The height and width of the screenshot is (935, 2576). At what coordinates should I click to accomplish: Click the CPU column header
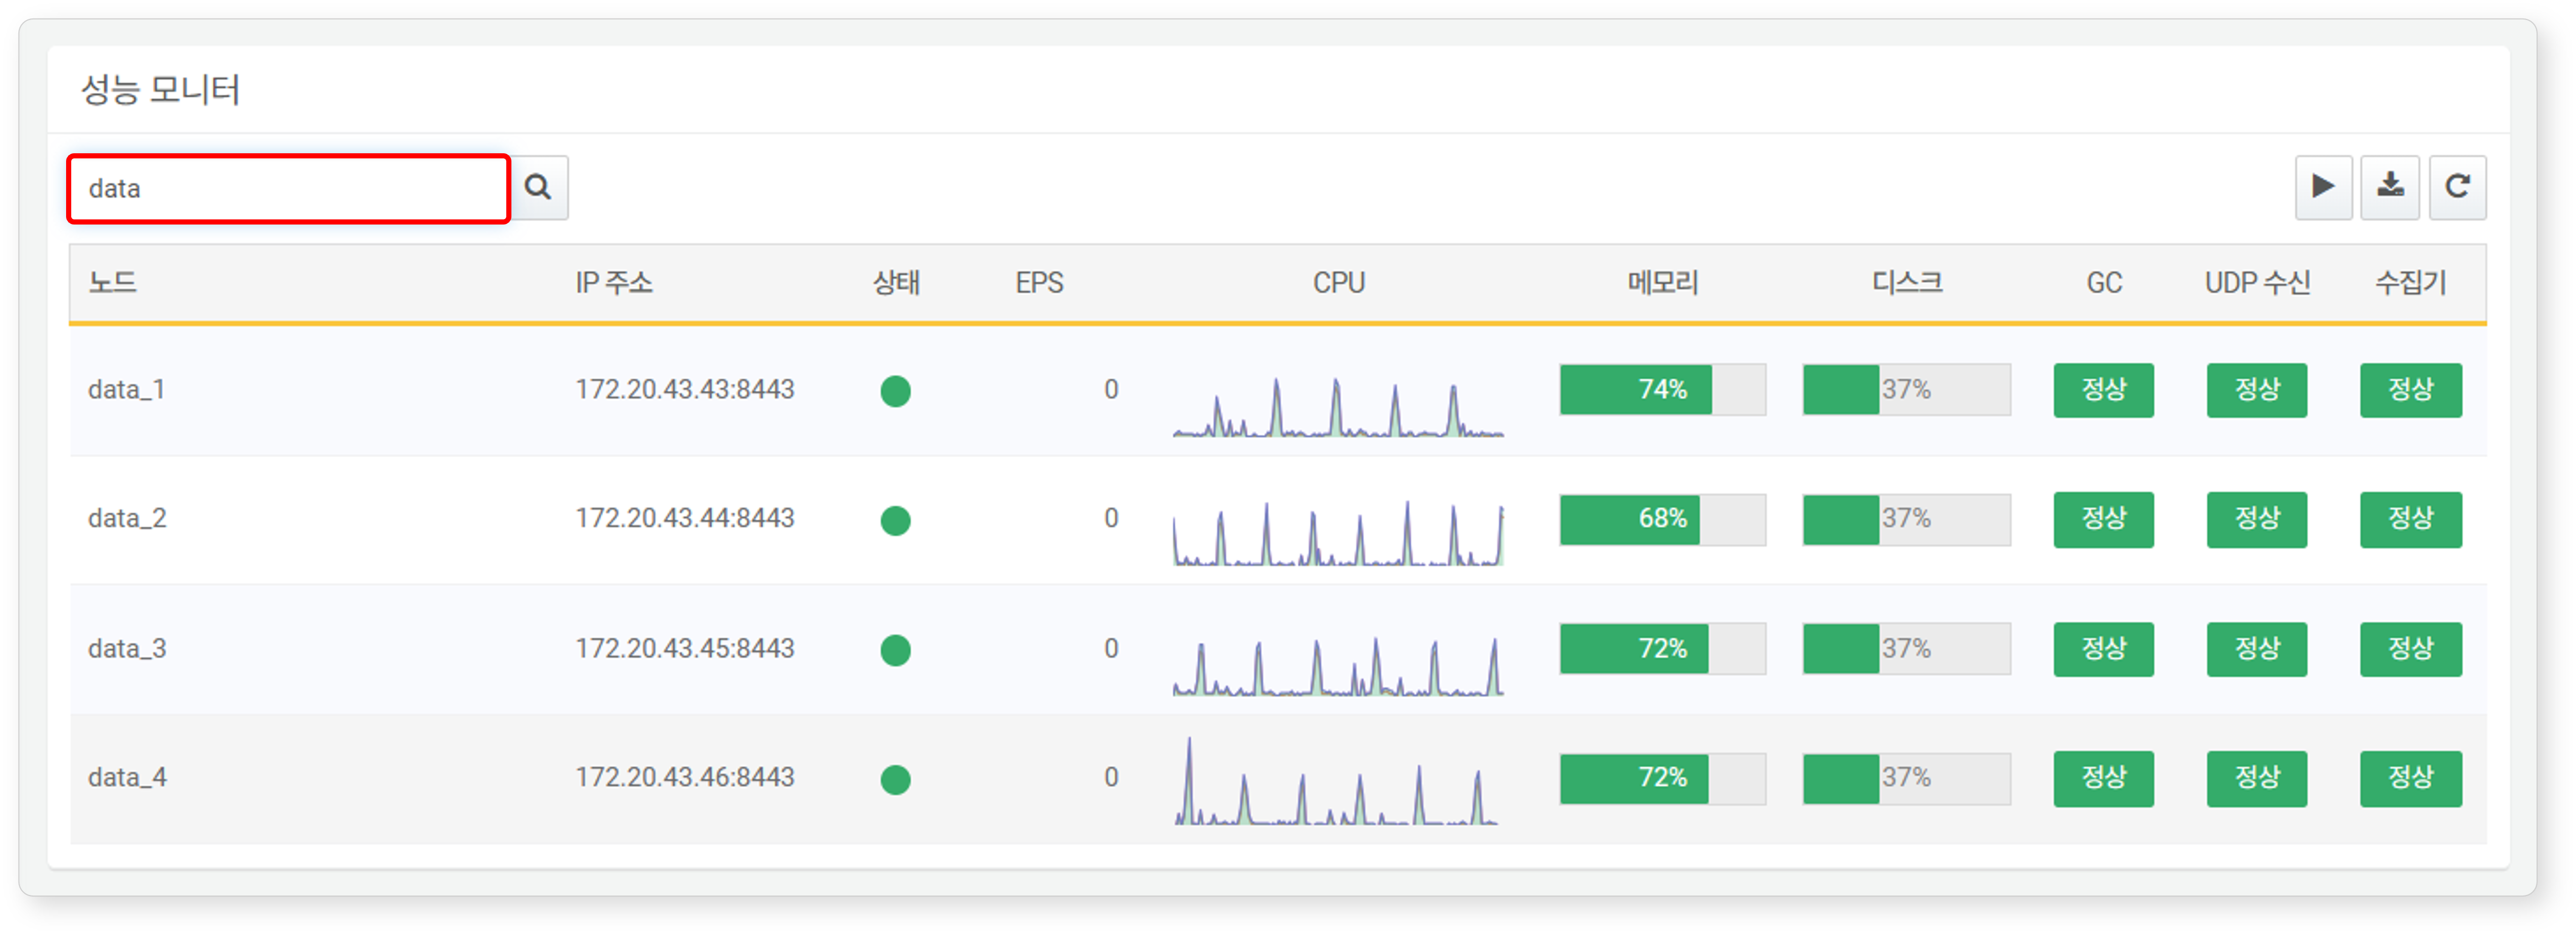1338,283
